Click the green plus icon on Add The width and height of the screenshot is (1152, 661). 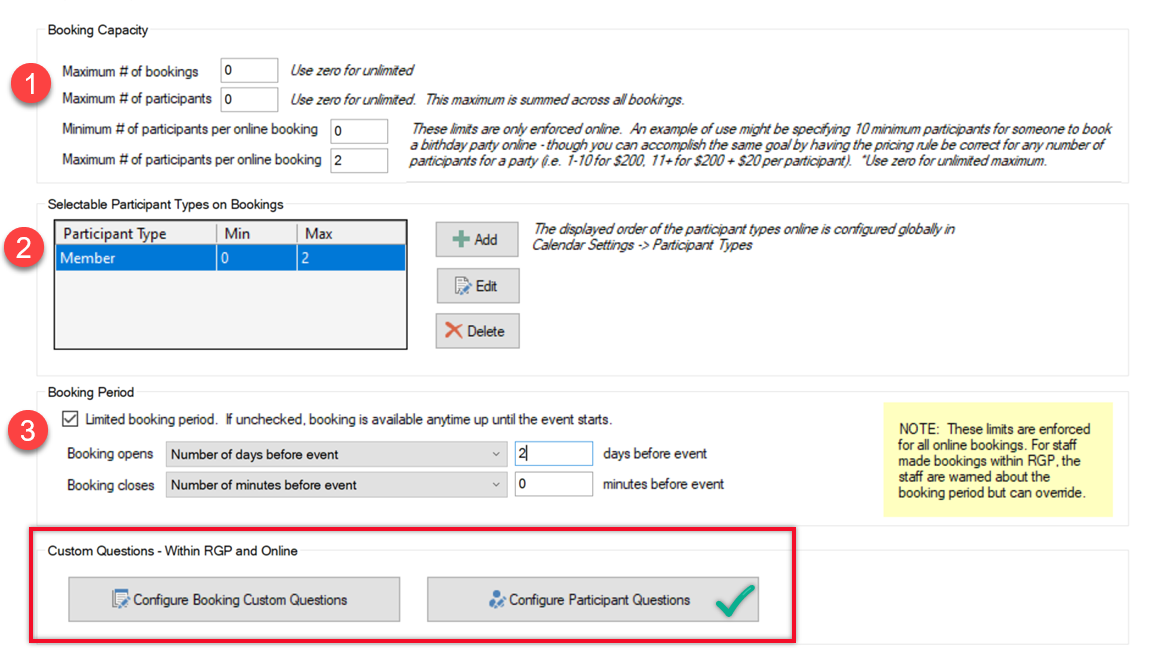click(x=461, y=240)
